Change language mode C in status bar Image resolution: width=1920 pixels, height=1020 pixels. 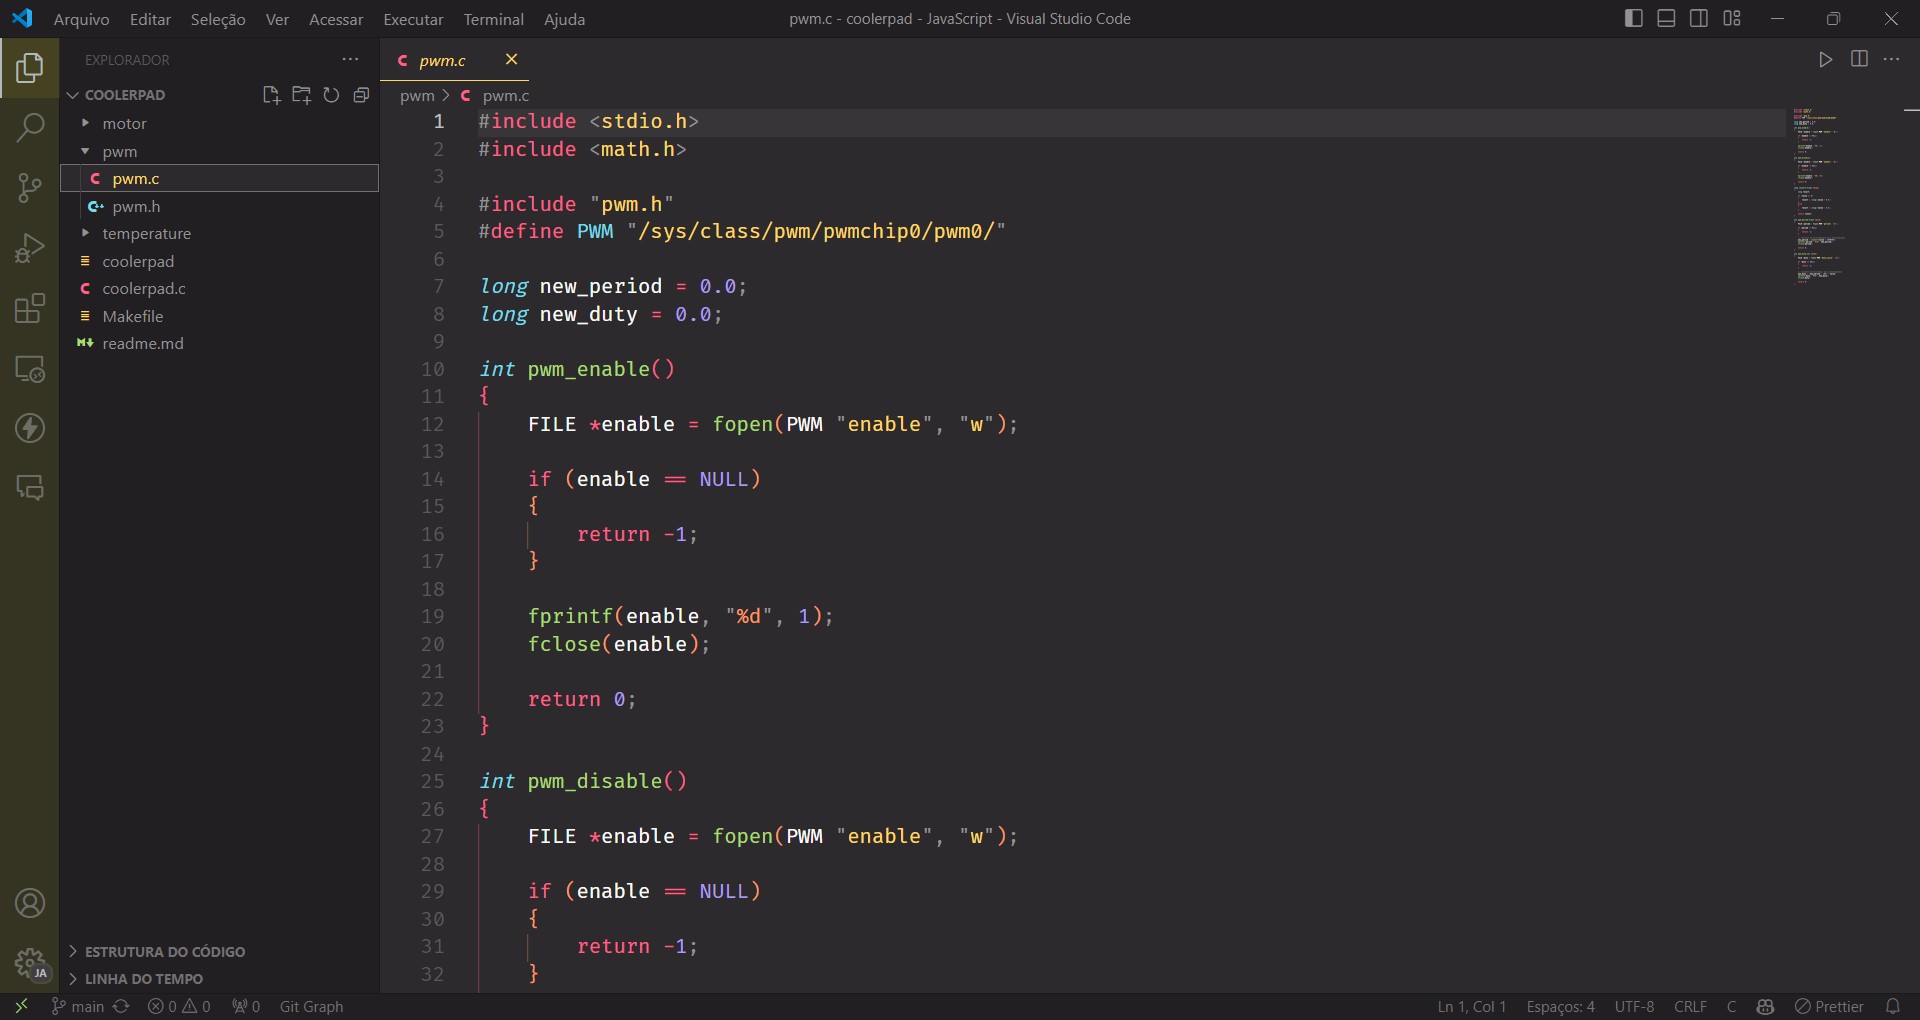coord(1731,1006)
